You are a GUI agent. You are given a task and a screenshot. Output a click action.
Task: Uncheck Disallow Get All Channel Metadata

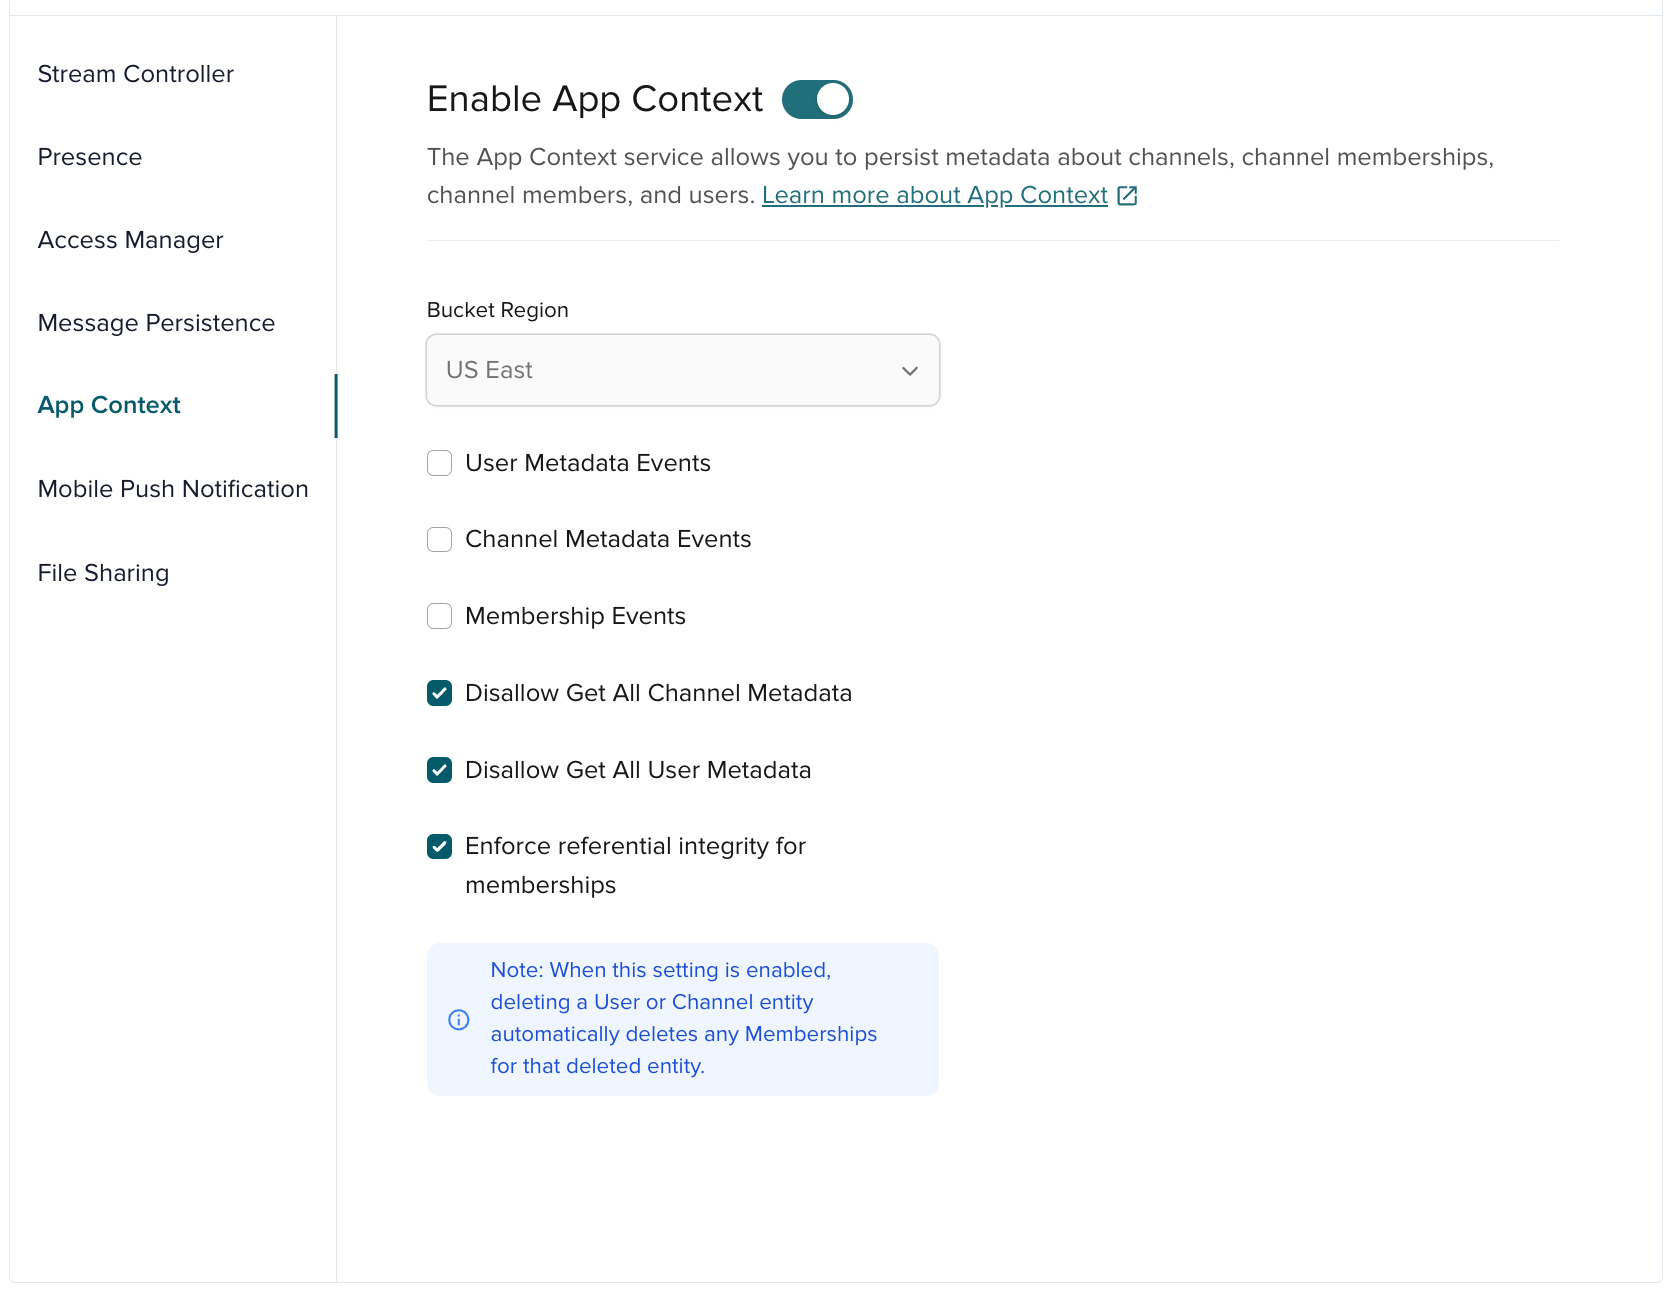(x=439, y=693)
